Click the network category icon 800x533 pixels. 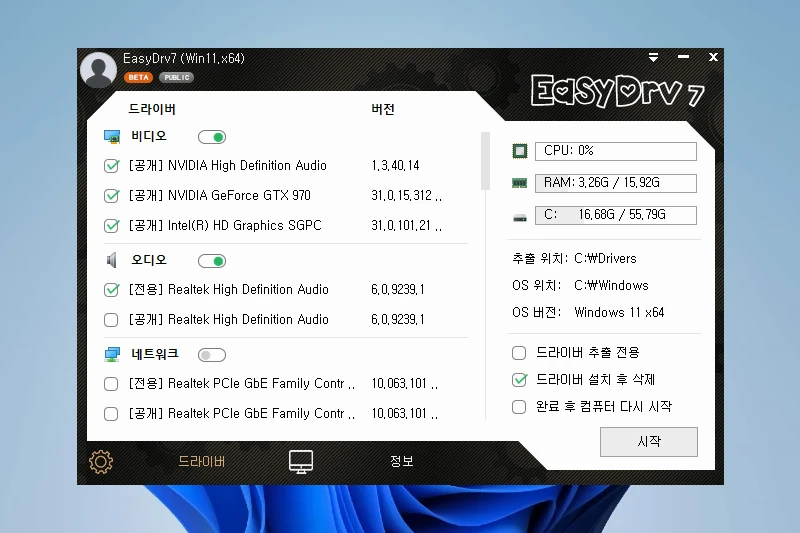pos(112,354)
